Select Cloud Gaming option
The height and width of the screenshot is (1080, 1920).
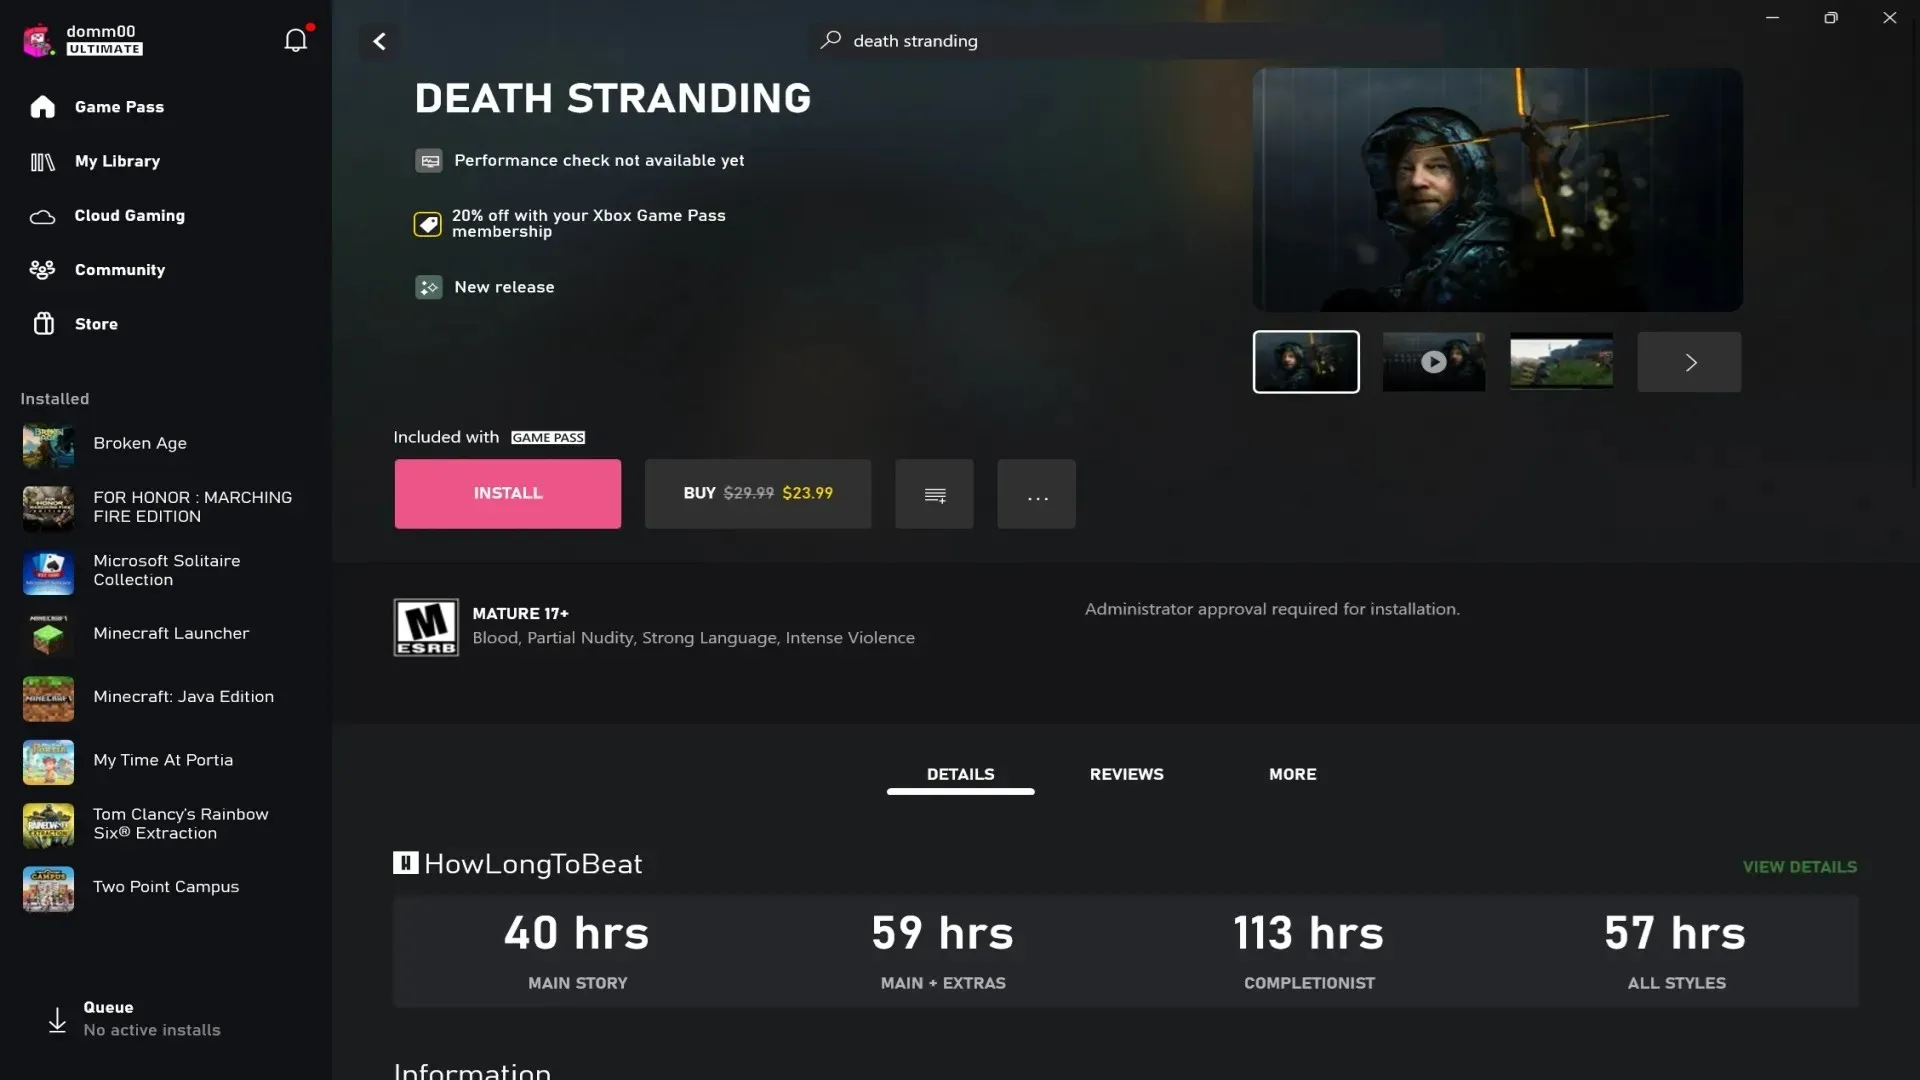[x=129, y=215]
